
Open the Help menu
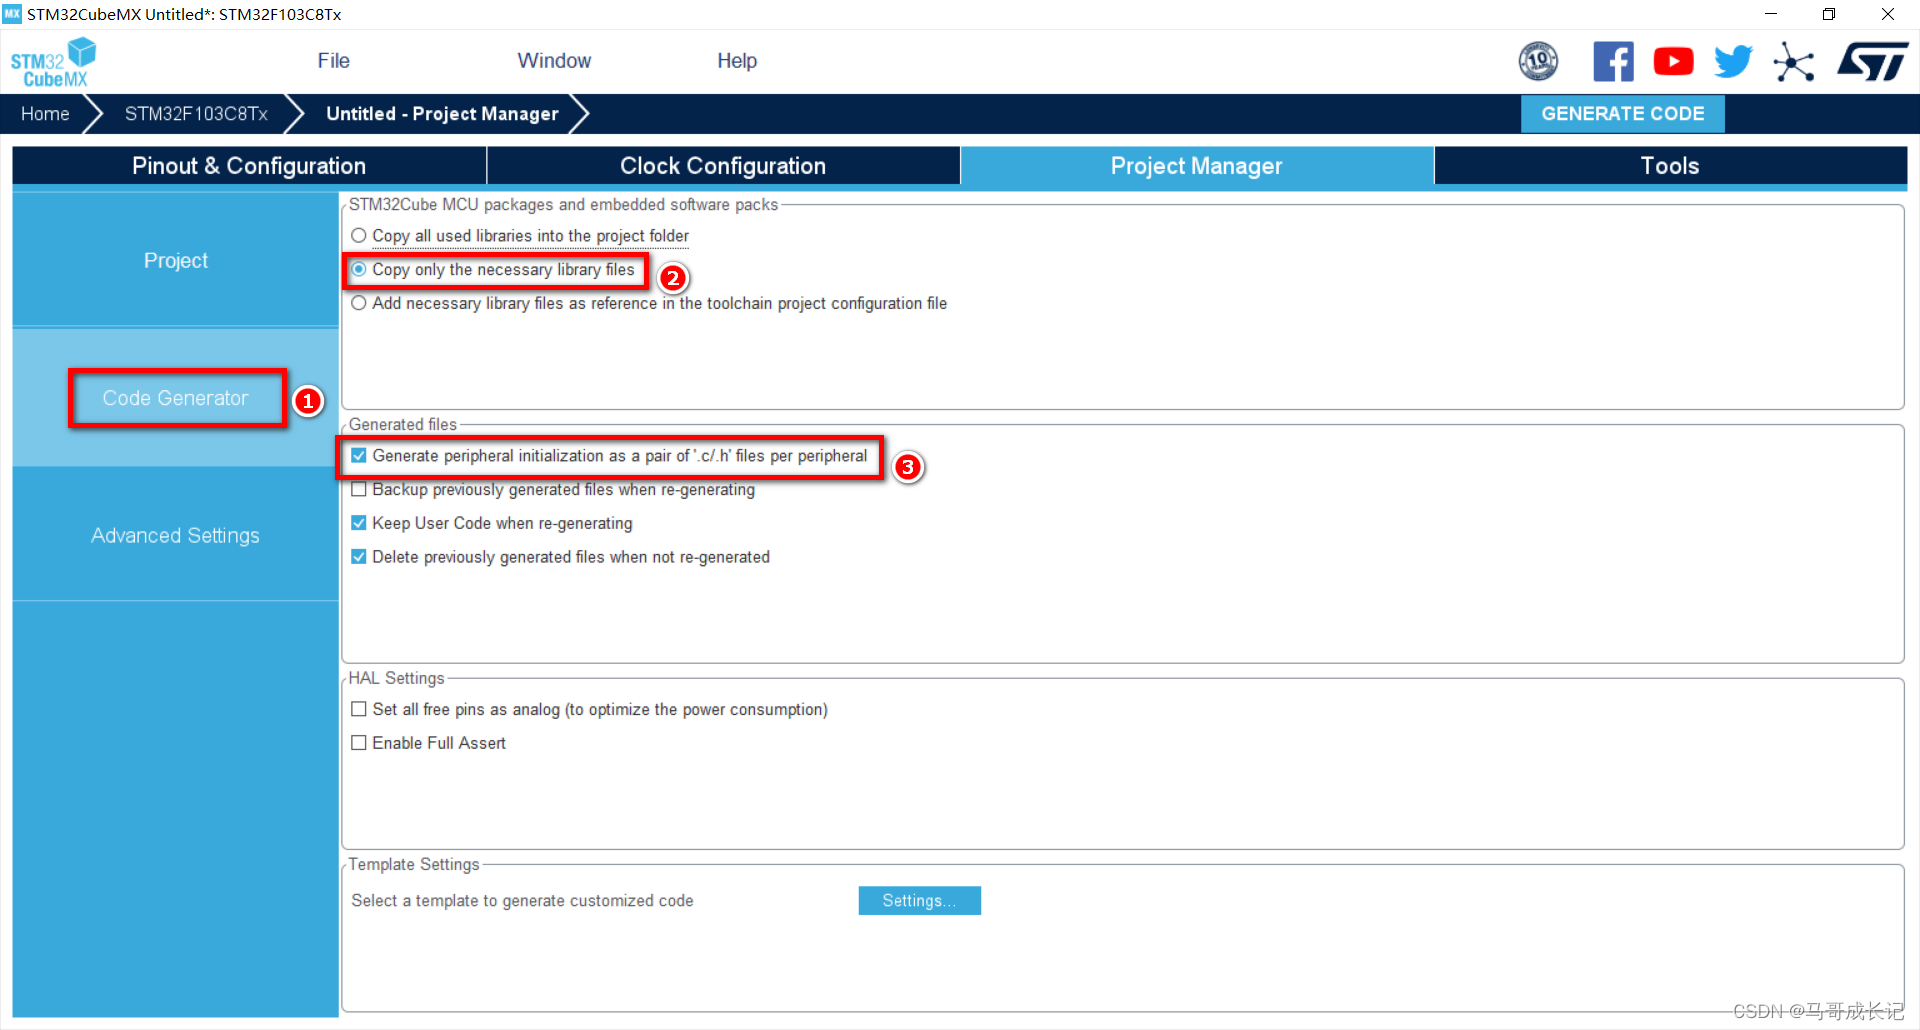tap(737, 61)
